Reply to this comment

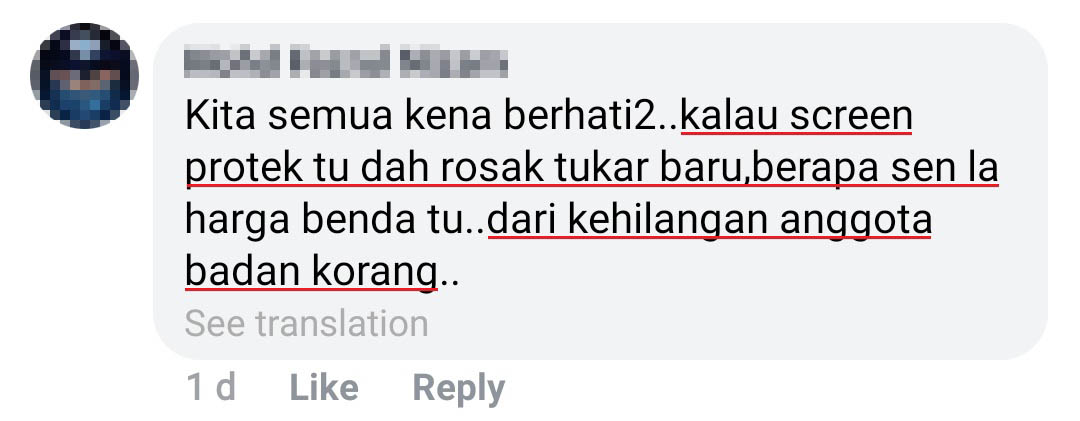click(459, 389)
